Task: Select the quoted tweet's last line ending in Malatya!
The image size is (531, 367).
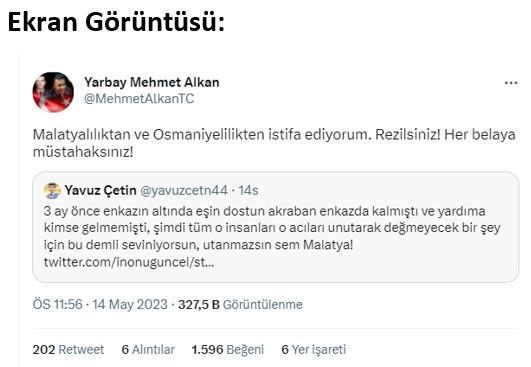Action: (198, 245)
